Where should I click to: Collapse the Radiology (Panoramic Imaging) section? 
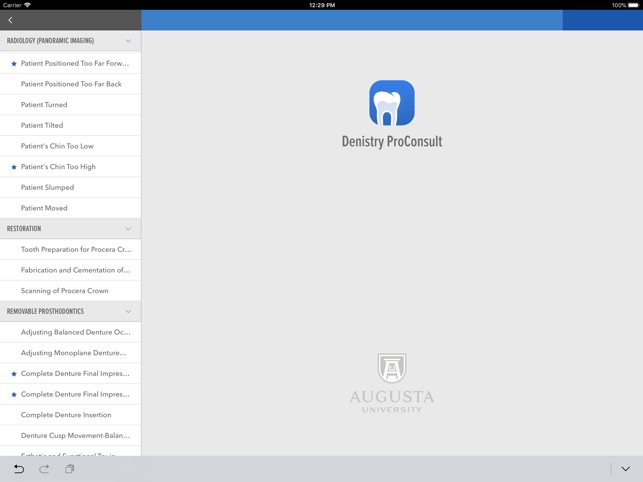128,41
